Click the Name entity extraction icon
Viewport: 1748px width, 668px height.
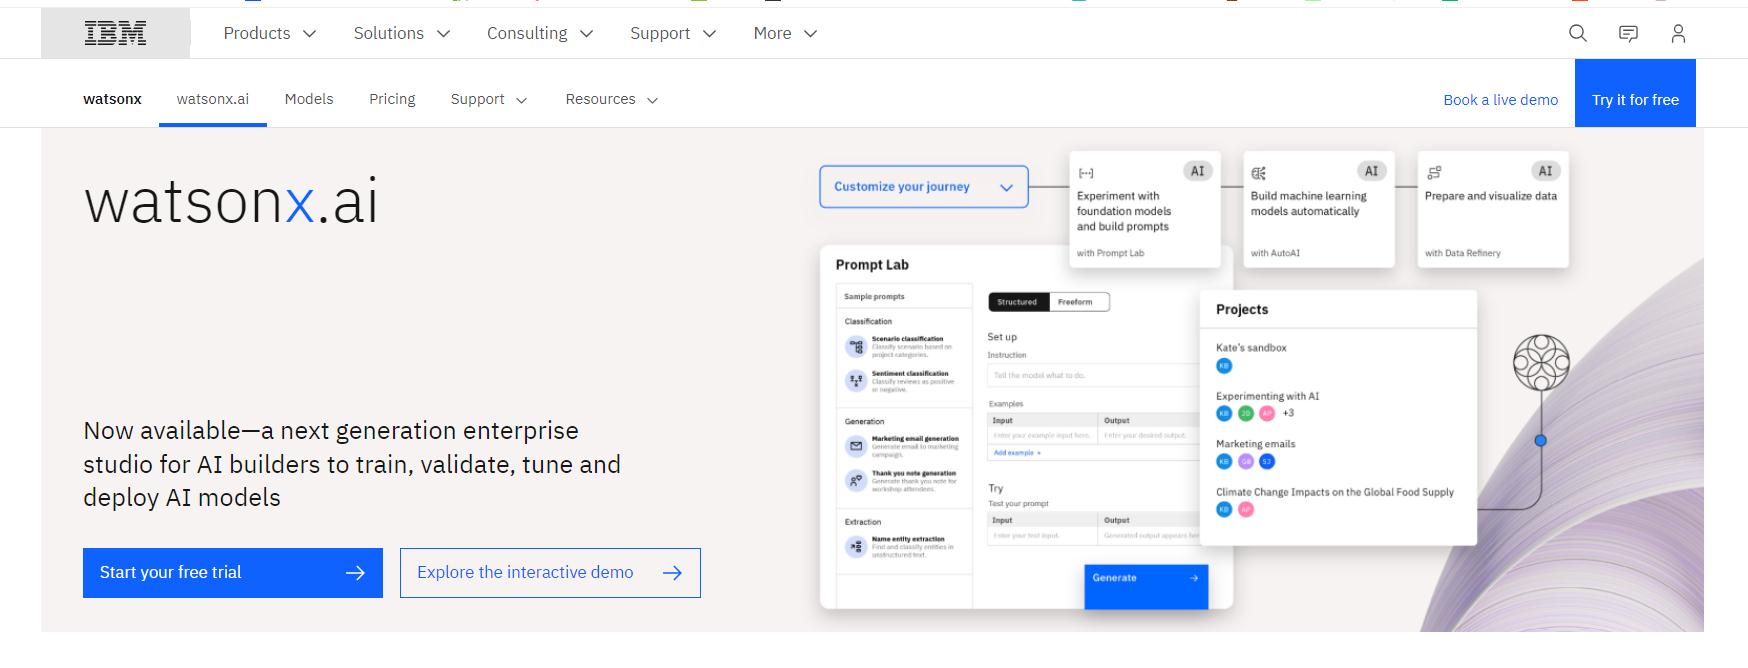pyautogui.click(x=856, y=546)
